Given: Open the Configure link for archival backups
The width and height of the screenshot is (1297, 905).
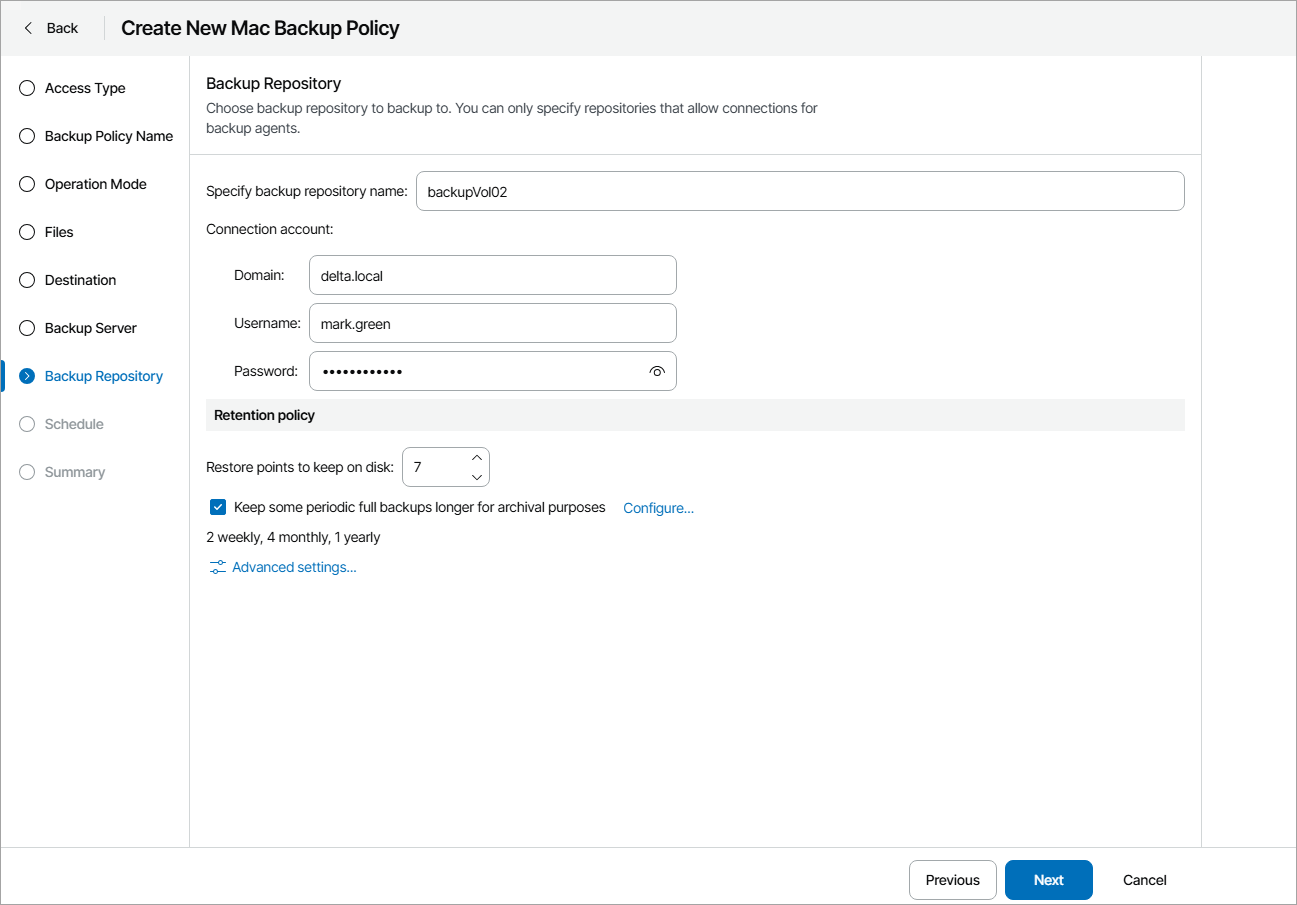Looking at the screenshot, I should (658, 508).
